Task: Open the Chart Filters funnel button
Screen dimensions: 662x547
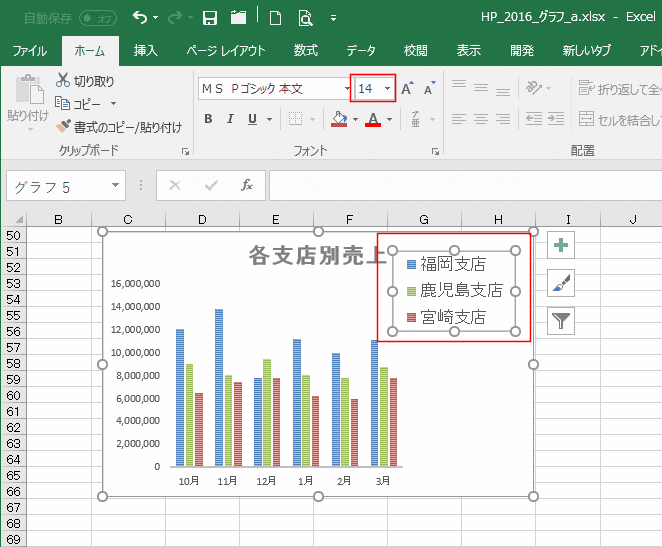Action: tap(563, 320)
